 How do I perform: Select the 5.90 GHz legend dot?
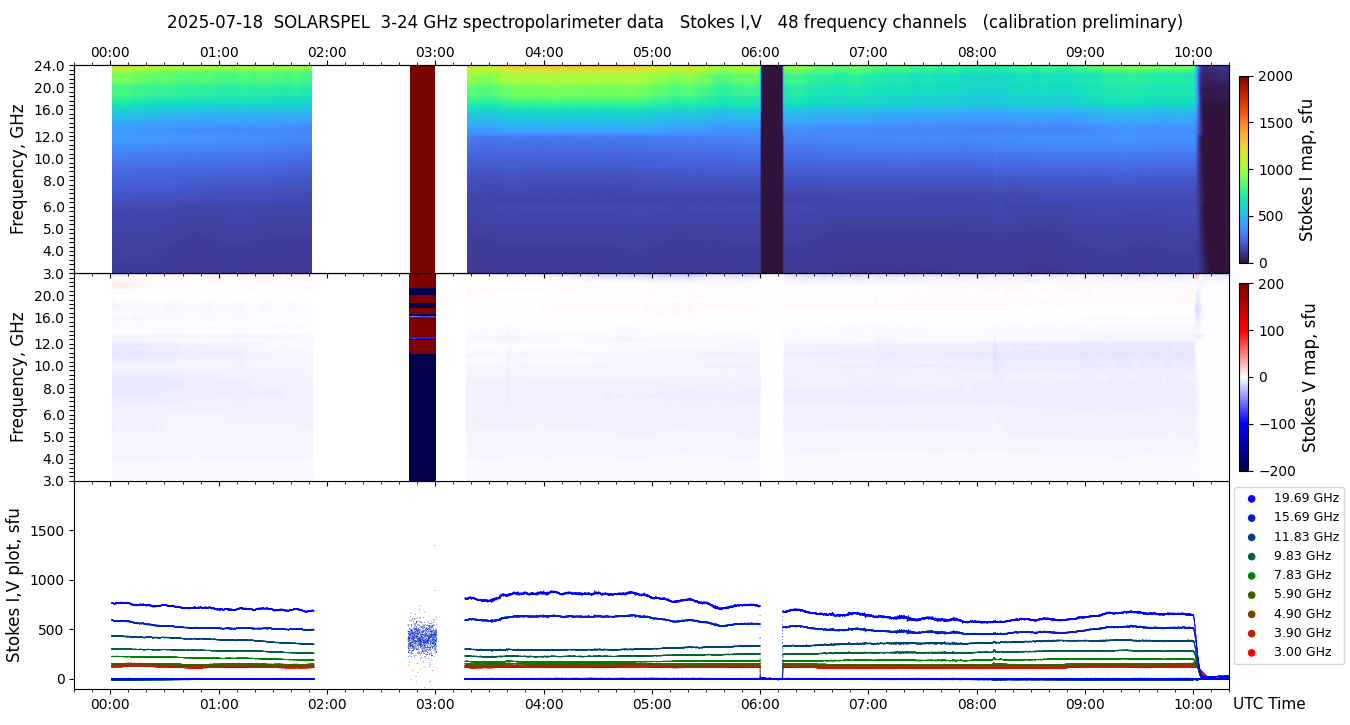(1251, 595)
